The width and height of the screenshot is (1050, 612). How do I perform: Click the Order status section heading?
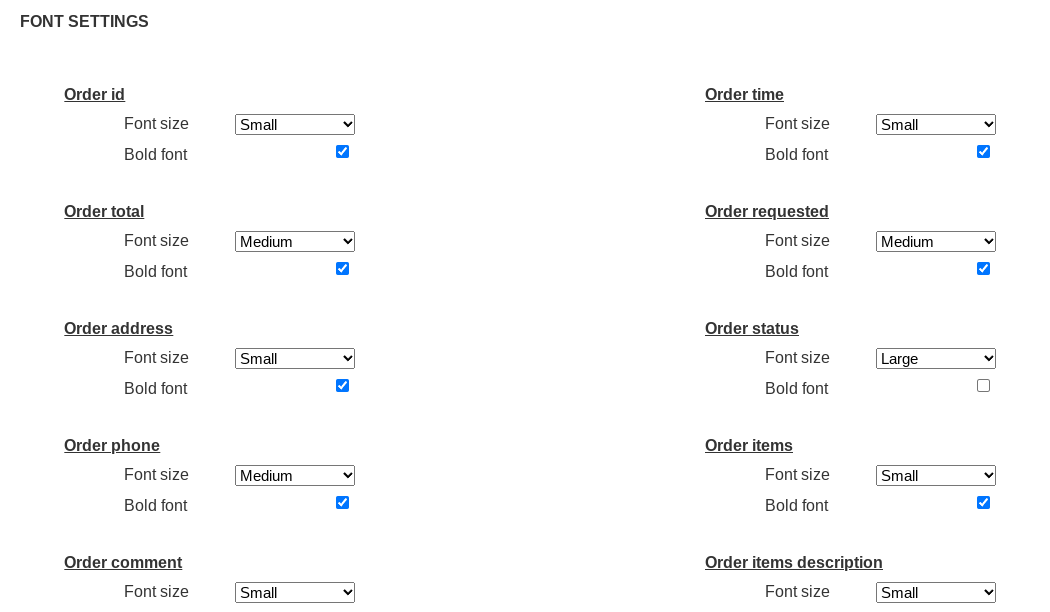coord(752,329)
